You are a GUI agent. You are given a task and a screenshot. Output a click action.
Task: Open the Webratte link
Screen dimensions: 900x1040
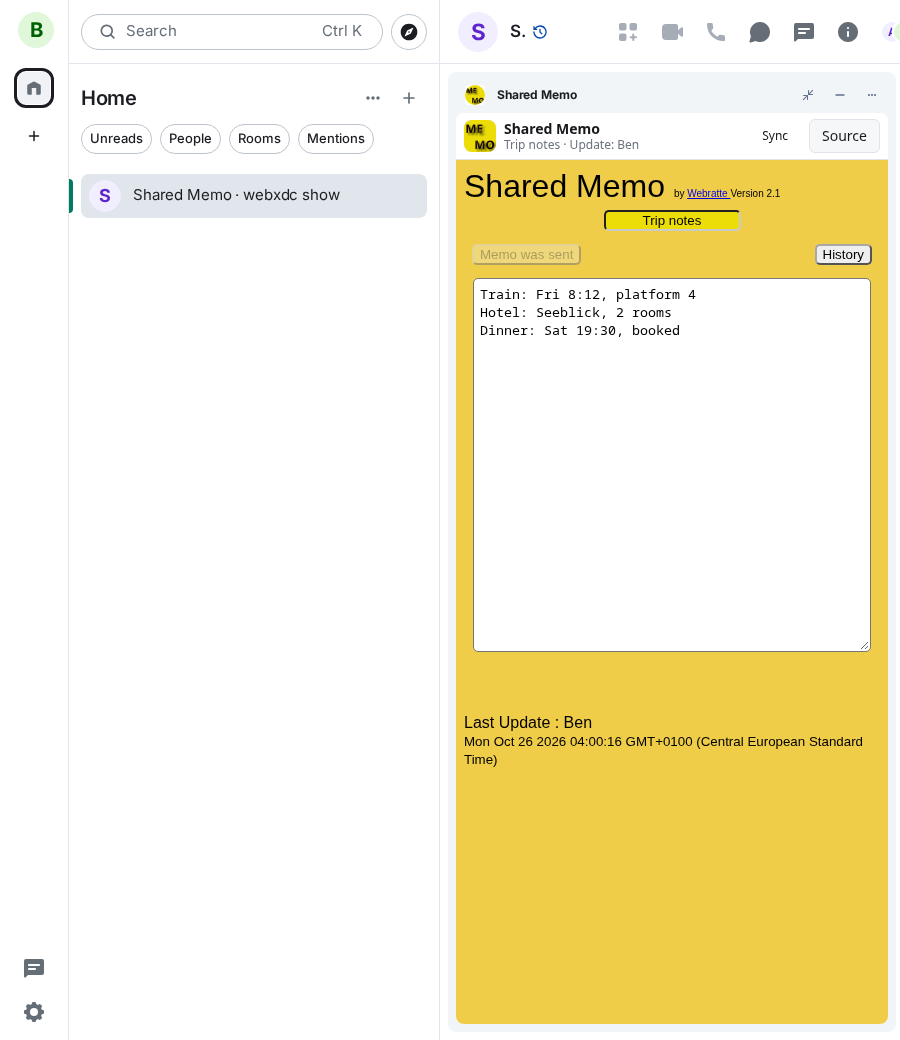click(x=708, y=194)
